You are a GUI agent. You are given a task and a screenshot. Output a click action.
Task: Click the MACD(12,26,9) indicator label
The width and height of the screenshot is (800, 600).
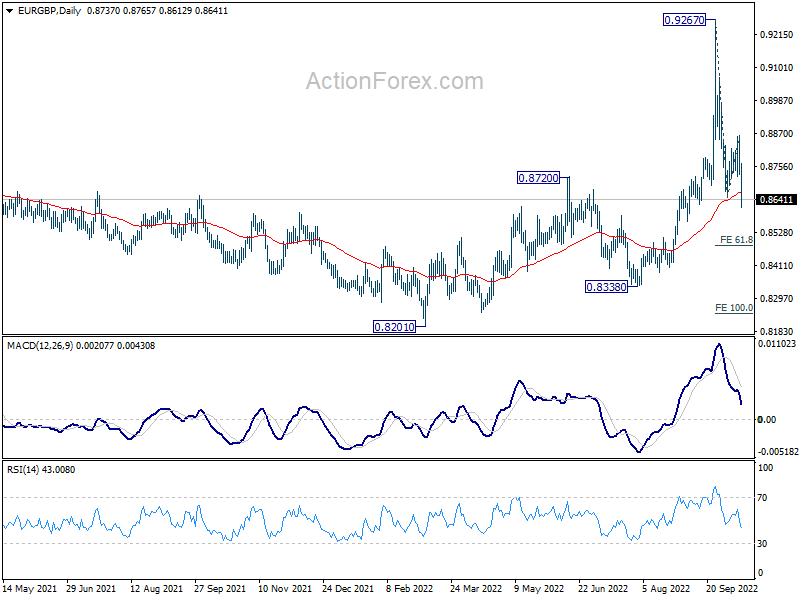point(40,346)
